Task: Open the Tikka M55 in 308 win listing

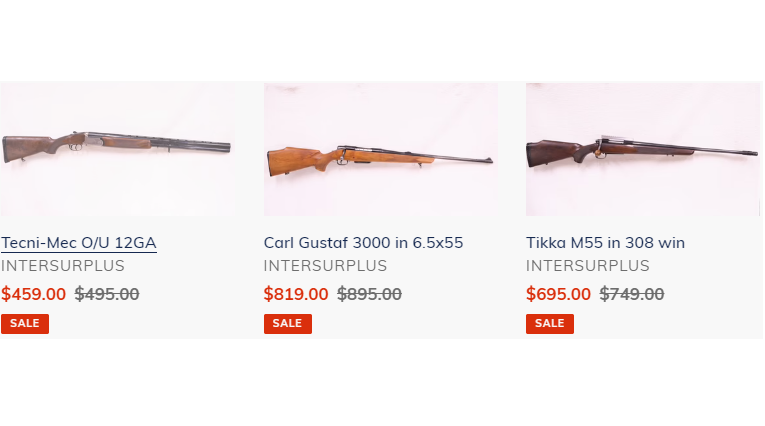Action: pyautogui.click(x=605, y=243)
